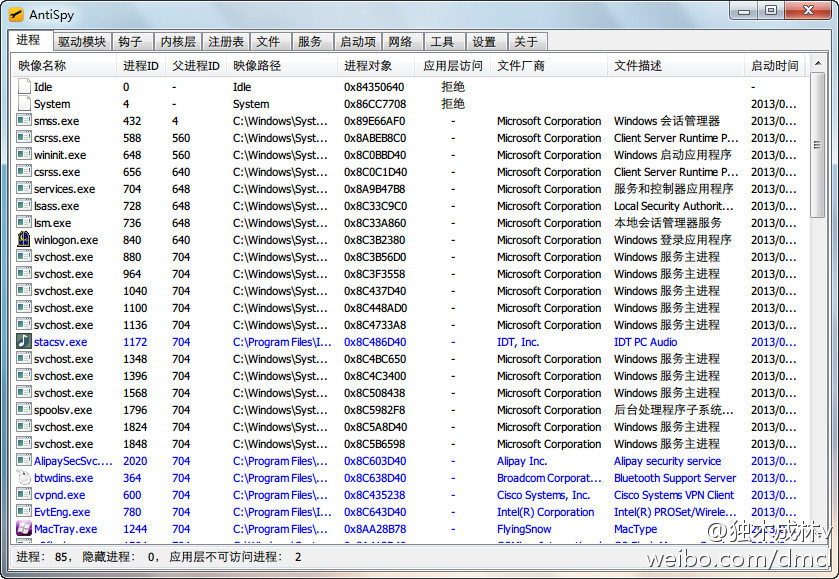Image resolution: width=839 pixels, height=579 pixels.
Task: Switch to the 启动项 tab
Action: pyautogui.click(x=357, y=42)
